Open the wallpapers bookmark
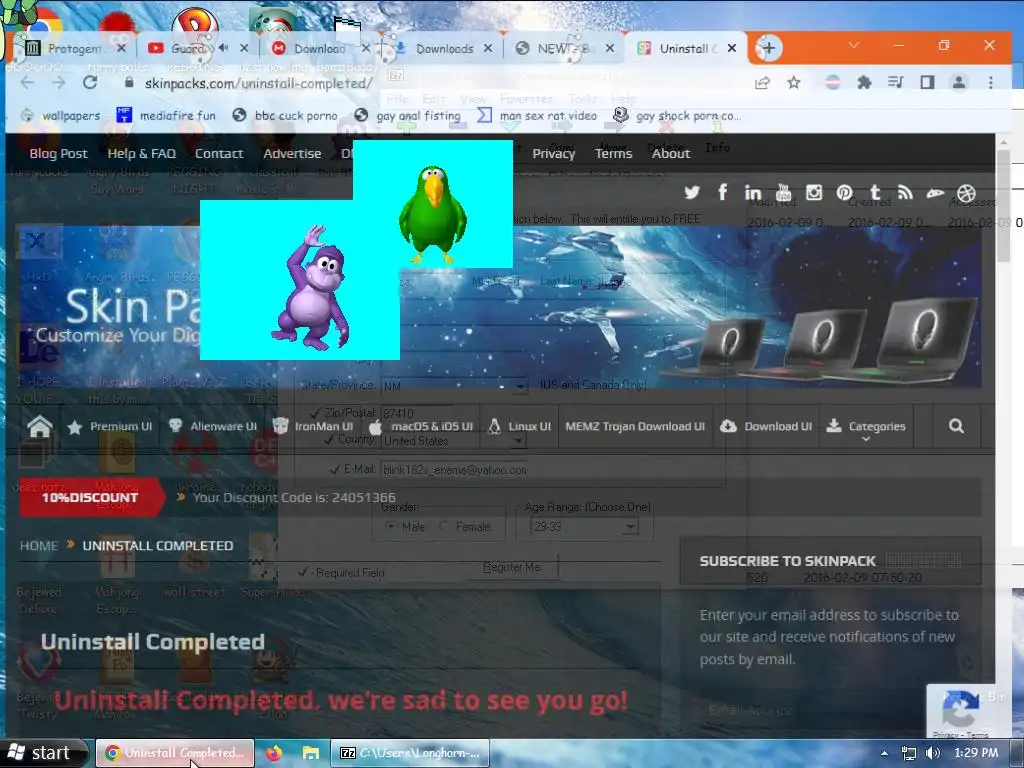The image size is (1024, 768). pos(61,116)
